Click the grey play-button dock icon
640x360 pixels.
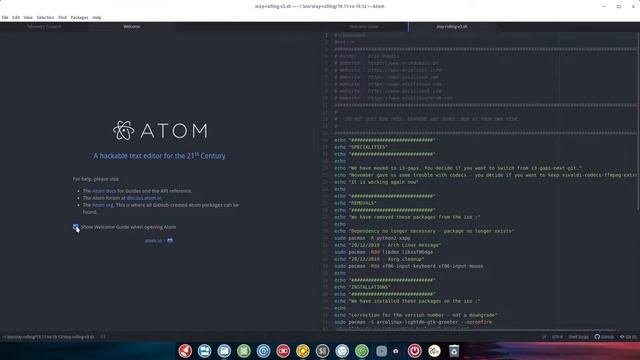tap(381, 351)
